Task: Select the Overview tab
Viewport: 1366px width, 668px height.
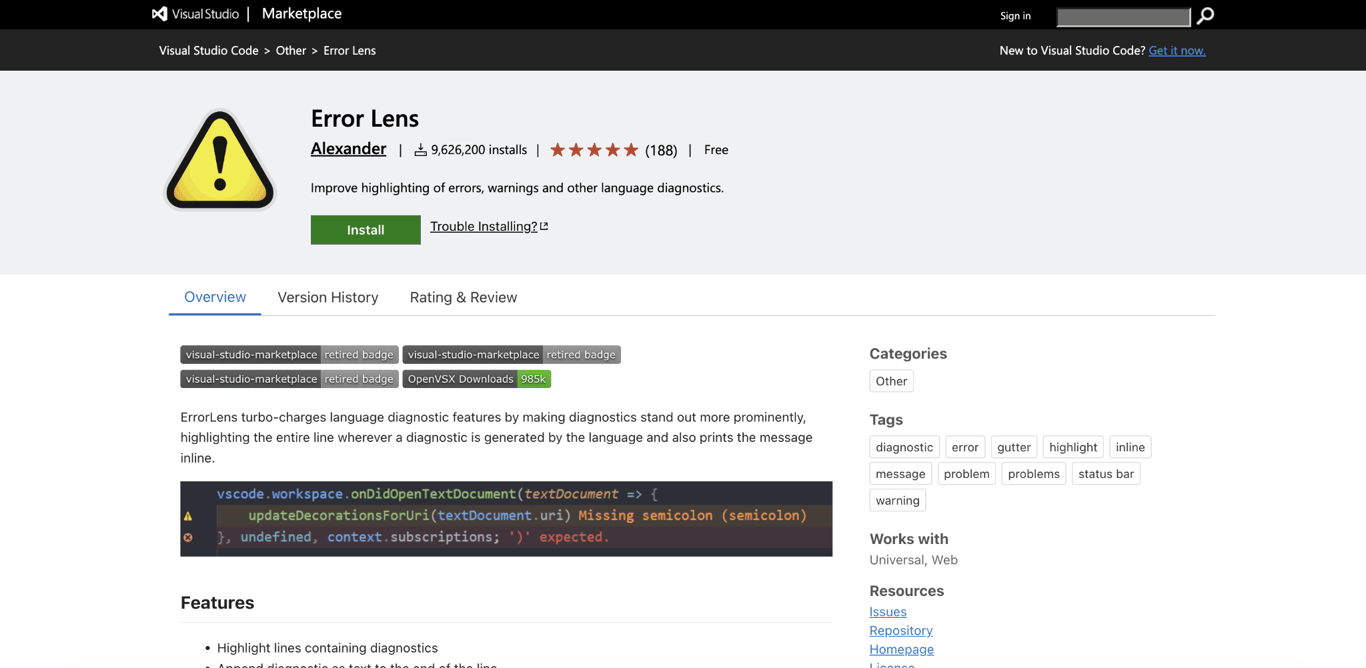Action: (x=215, y=297)
